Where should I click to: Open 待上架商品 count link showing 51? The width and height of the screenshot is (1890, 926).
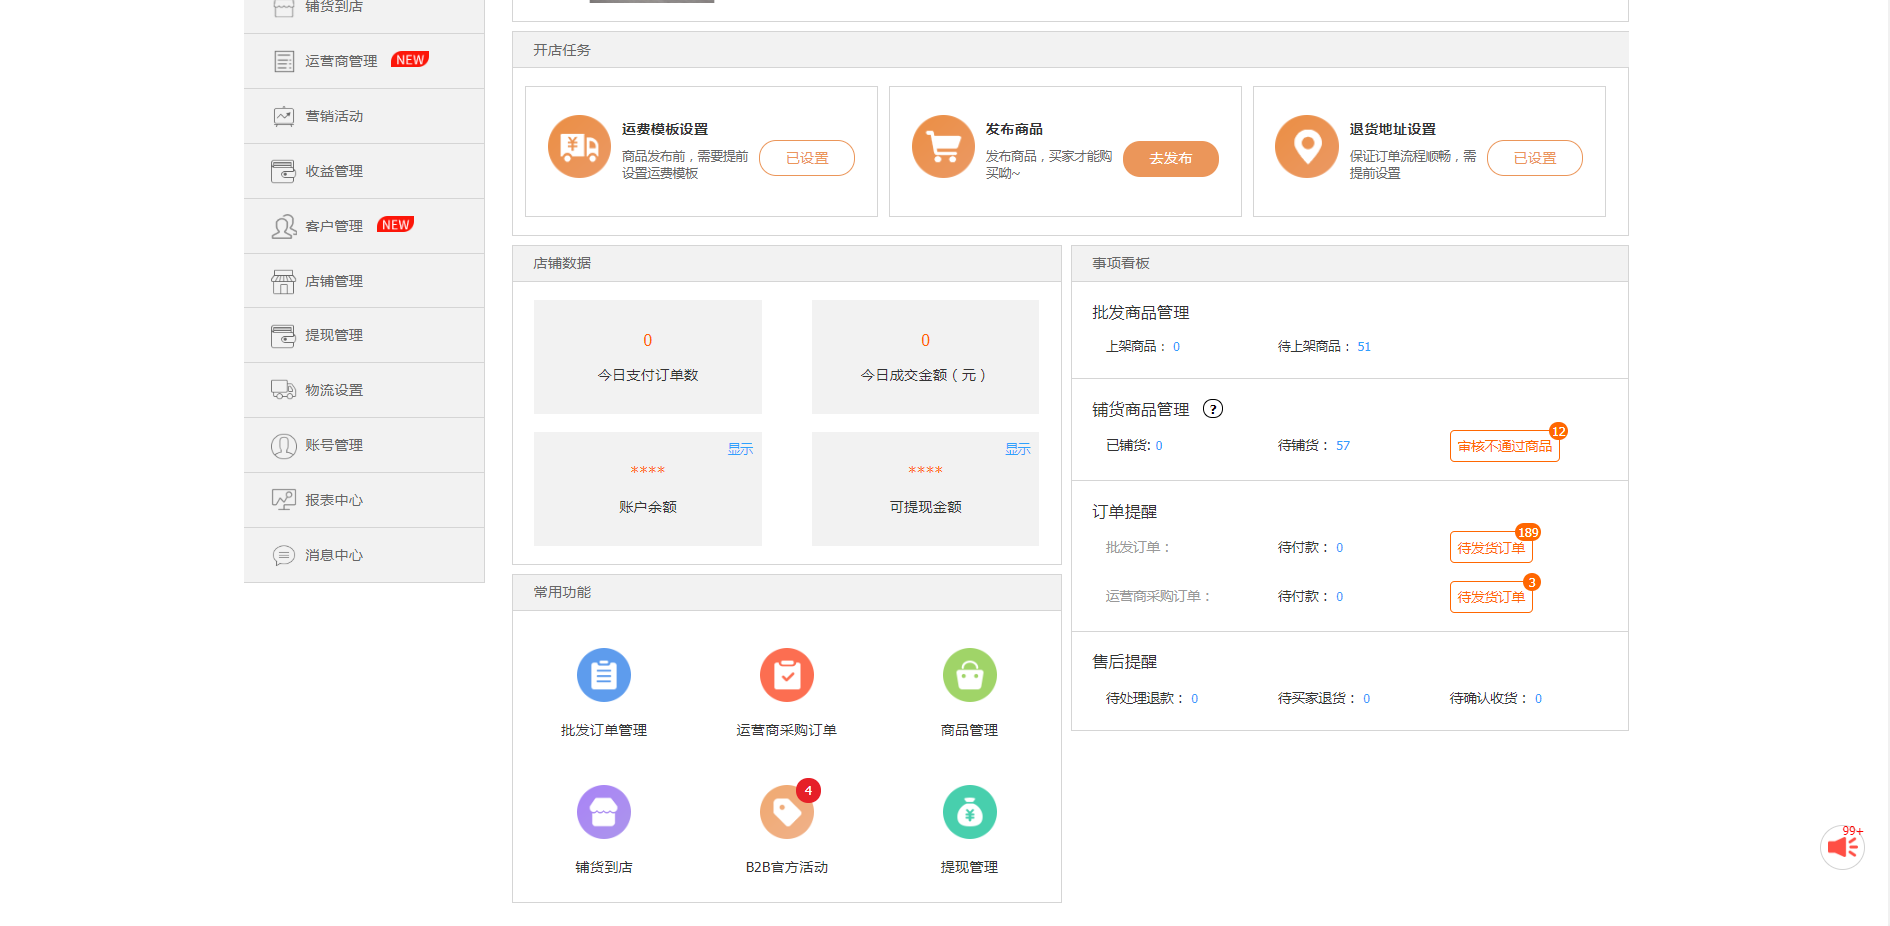coord(1364,346)
